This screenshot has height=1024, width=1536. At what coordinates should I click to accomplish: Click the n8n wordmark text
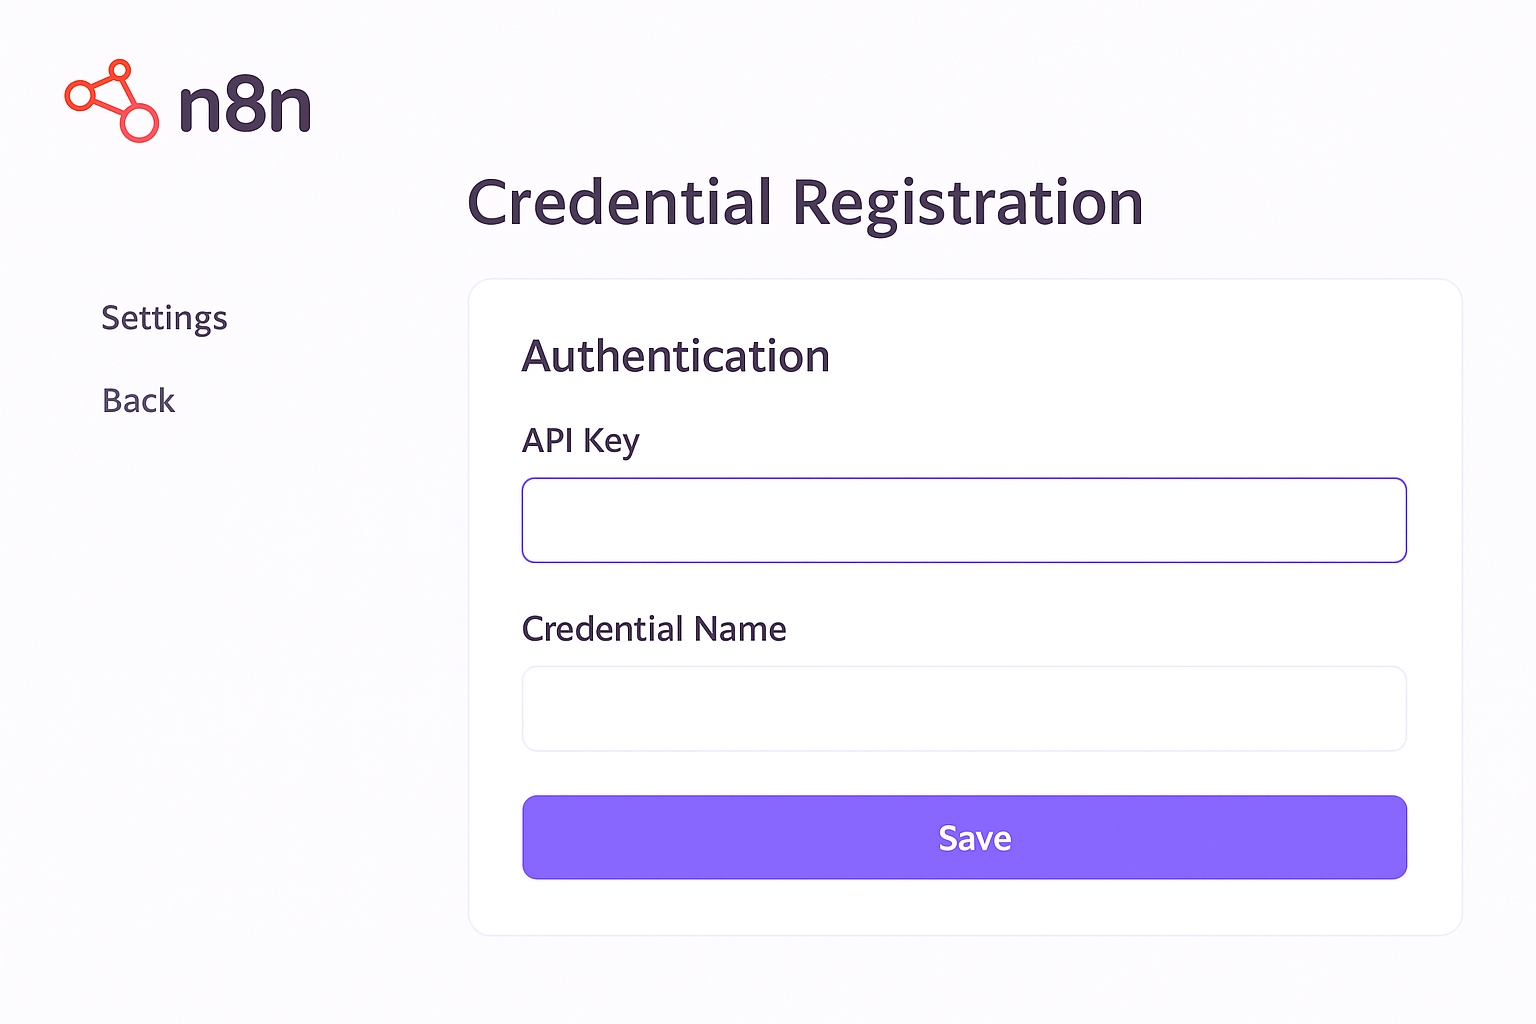click(245, 105)
